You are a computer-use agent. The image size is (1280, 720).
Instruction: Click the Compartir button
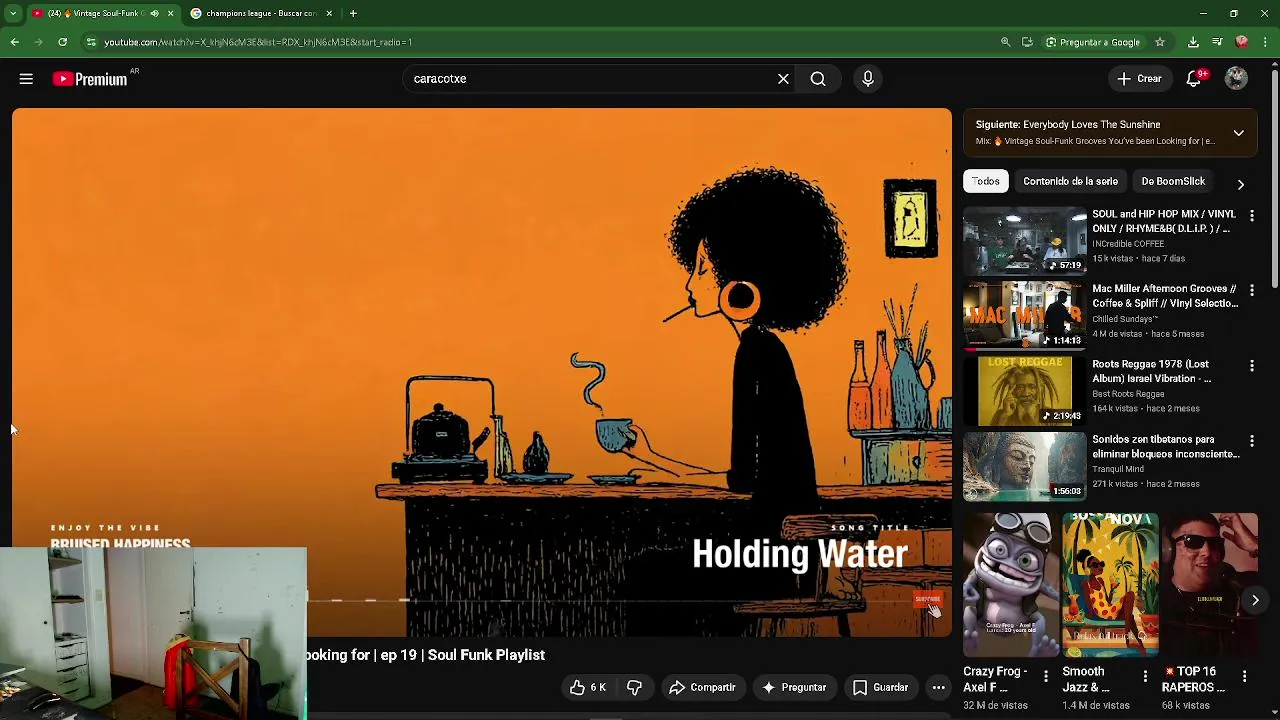[x=702, y=687]
